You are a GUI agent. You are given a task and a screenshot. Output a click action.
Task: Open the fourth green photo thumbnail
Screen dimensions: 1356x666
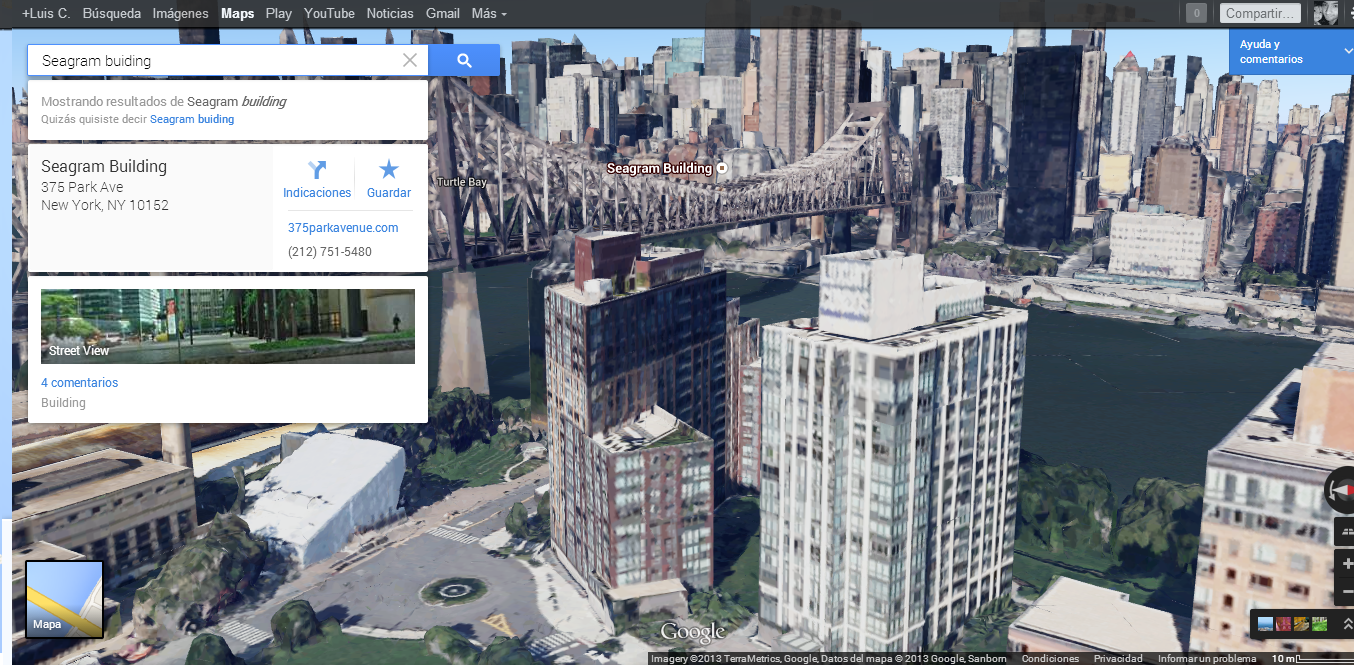1320,624
